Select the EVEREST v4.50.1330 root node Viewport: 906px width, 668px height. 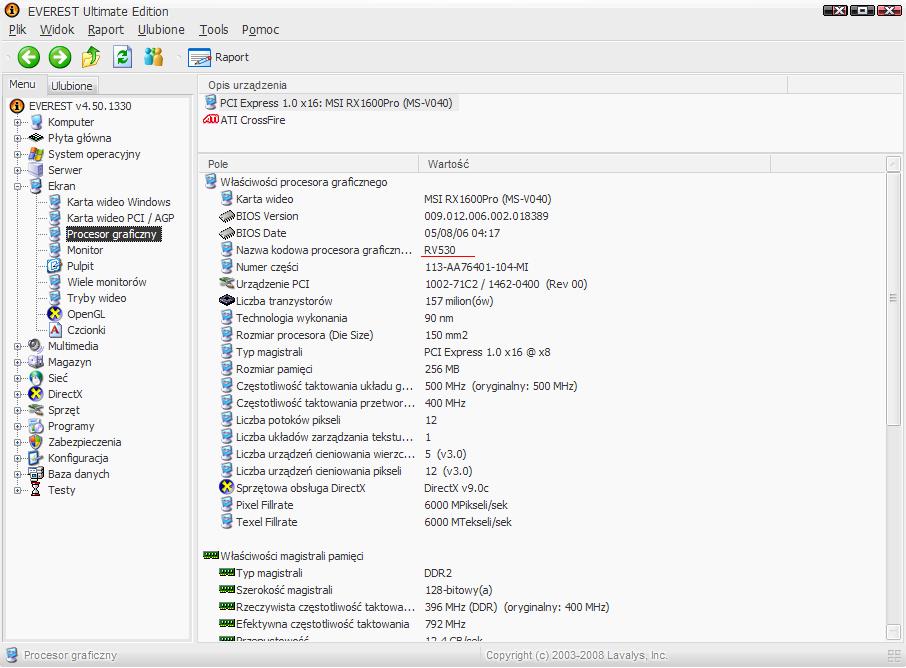point(80,106)
